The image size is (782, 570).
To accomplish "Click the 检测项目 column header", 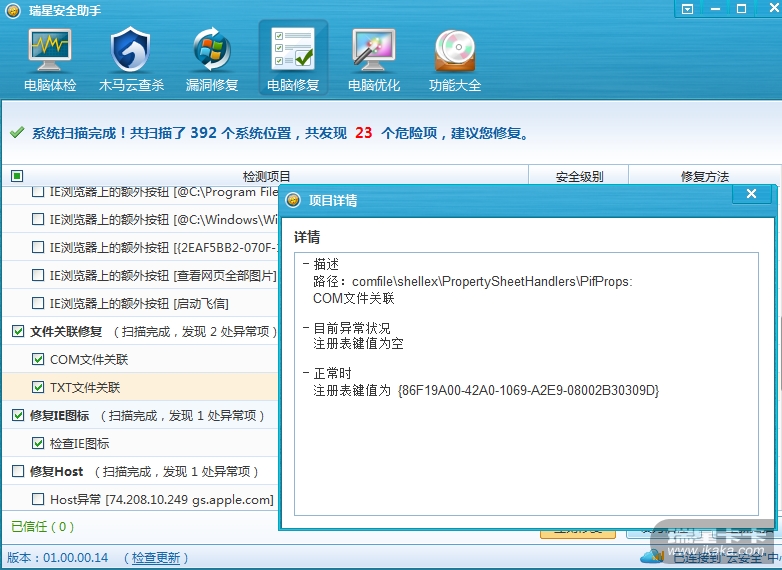I will tap(266, 176).
